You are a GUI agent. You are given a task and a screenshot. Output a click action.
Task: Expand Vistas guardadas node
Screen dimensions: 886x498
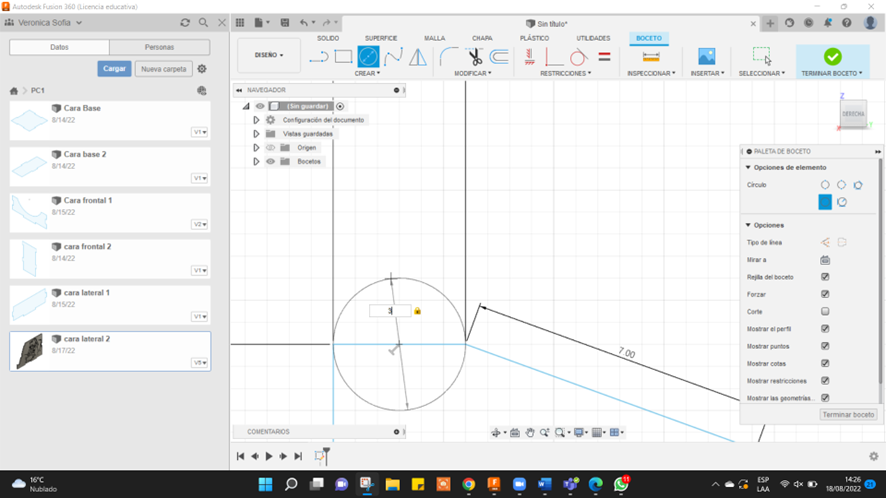click(x=256, y=134)
